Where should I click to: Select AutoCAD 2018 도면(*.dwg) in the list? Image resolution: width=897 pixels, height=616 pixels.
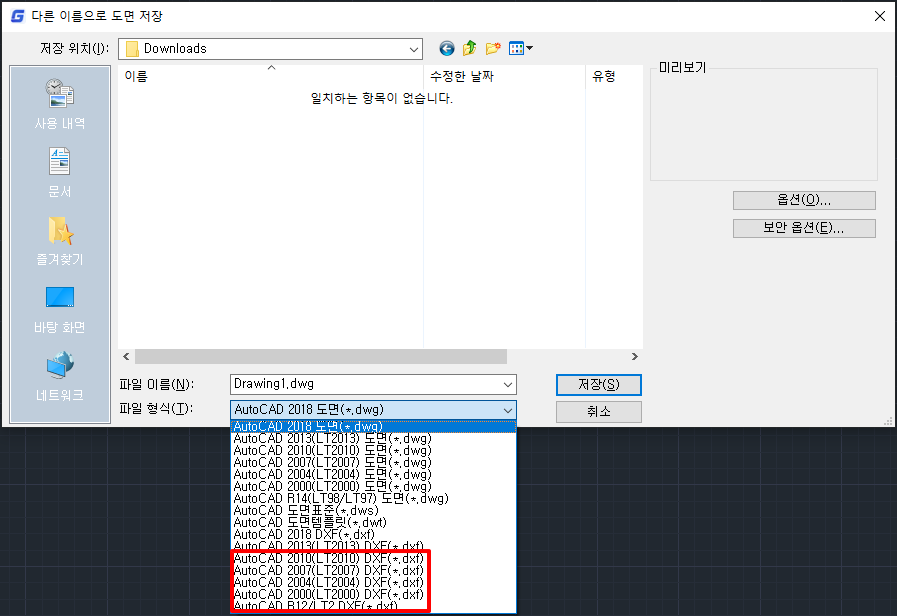pos(373,426)
